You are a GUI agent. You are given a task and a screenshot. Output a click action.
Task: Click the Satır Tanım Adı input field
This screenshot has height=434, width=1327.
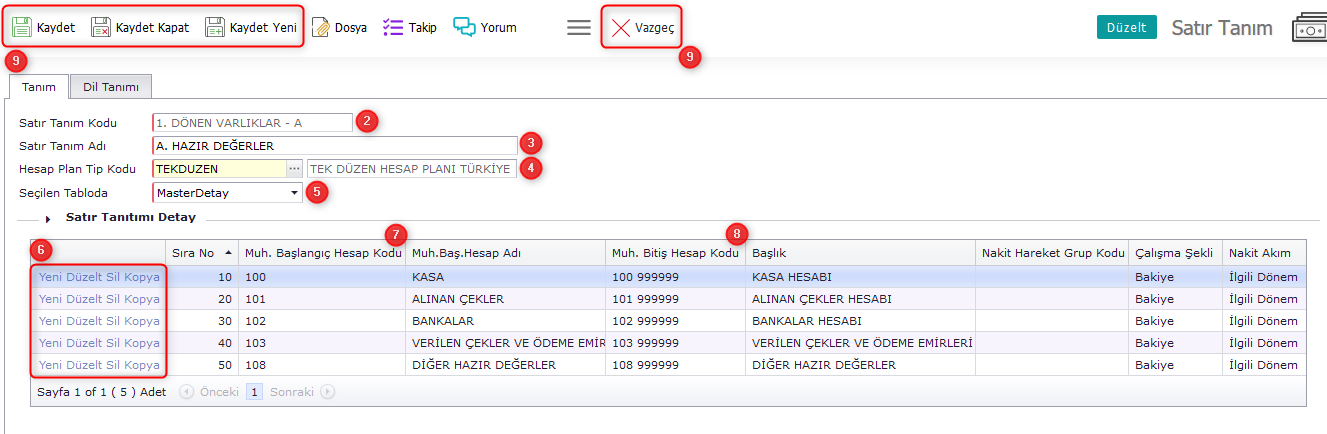334,146
